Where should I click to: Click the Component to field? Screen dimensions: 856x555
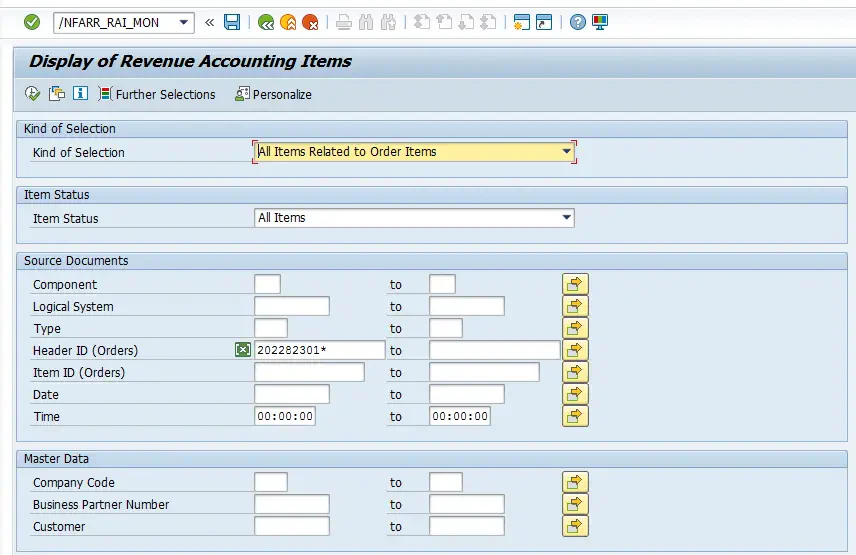point(442,284)
